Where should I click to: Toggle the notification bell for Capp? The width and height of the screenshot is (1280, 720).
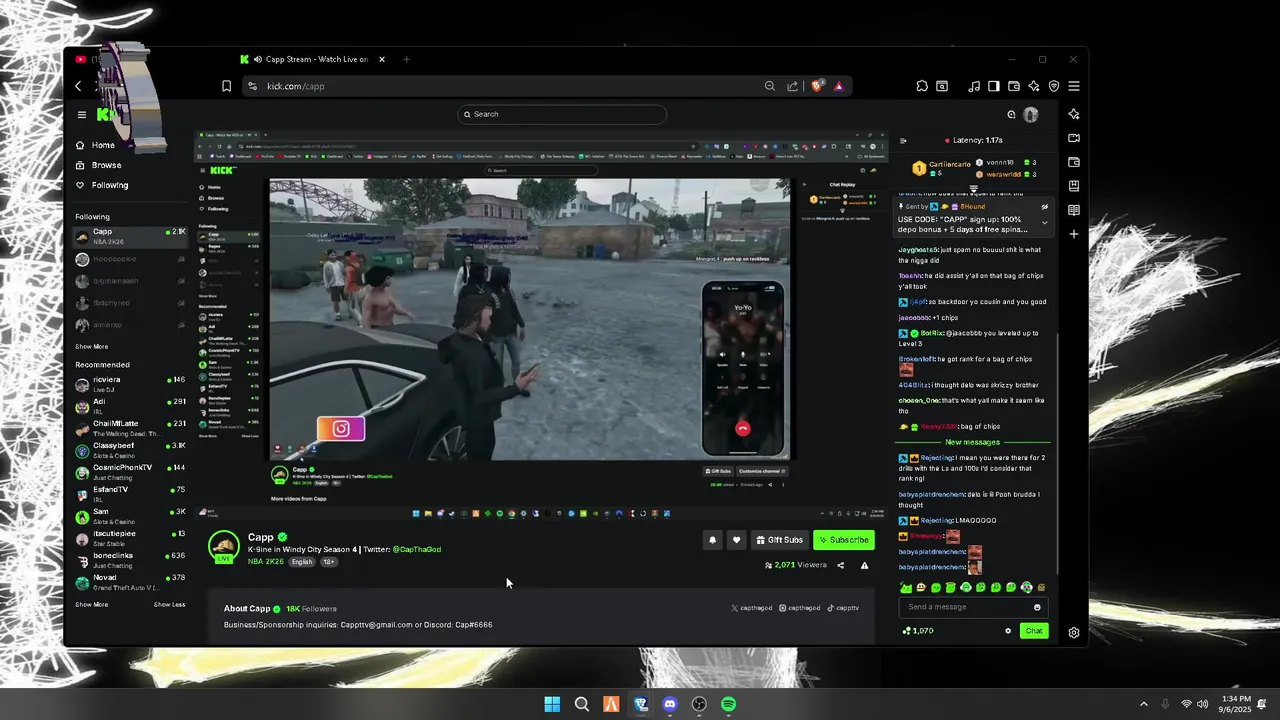click(x=713, y=540)
